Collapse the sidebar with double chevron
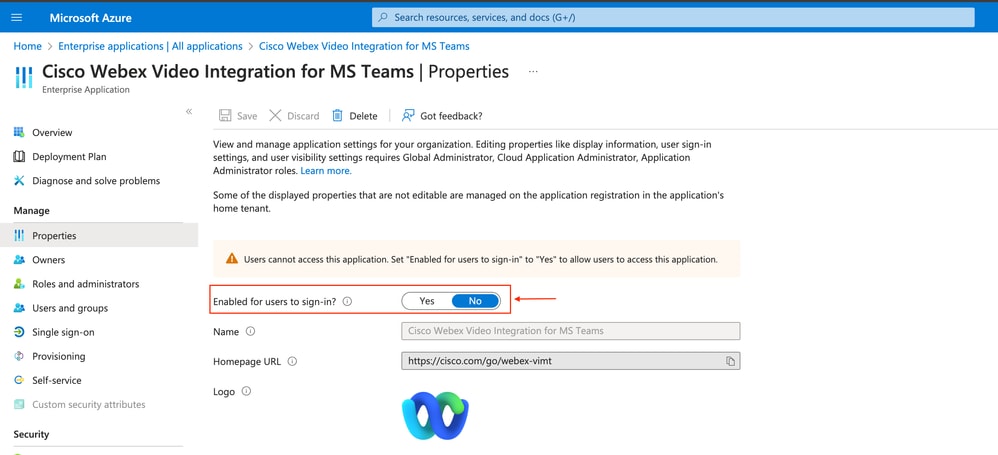Viewport: 998px width, 455px height. (189, 111)
